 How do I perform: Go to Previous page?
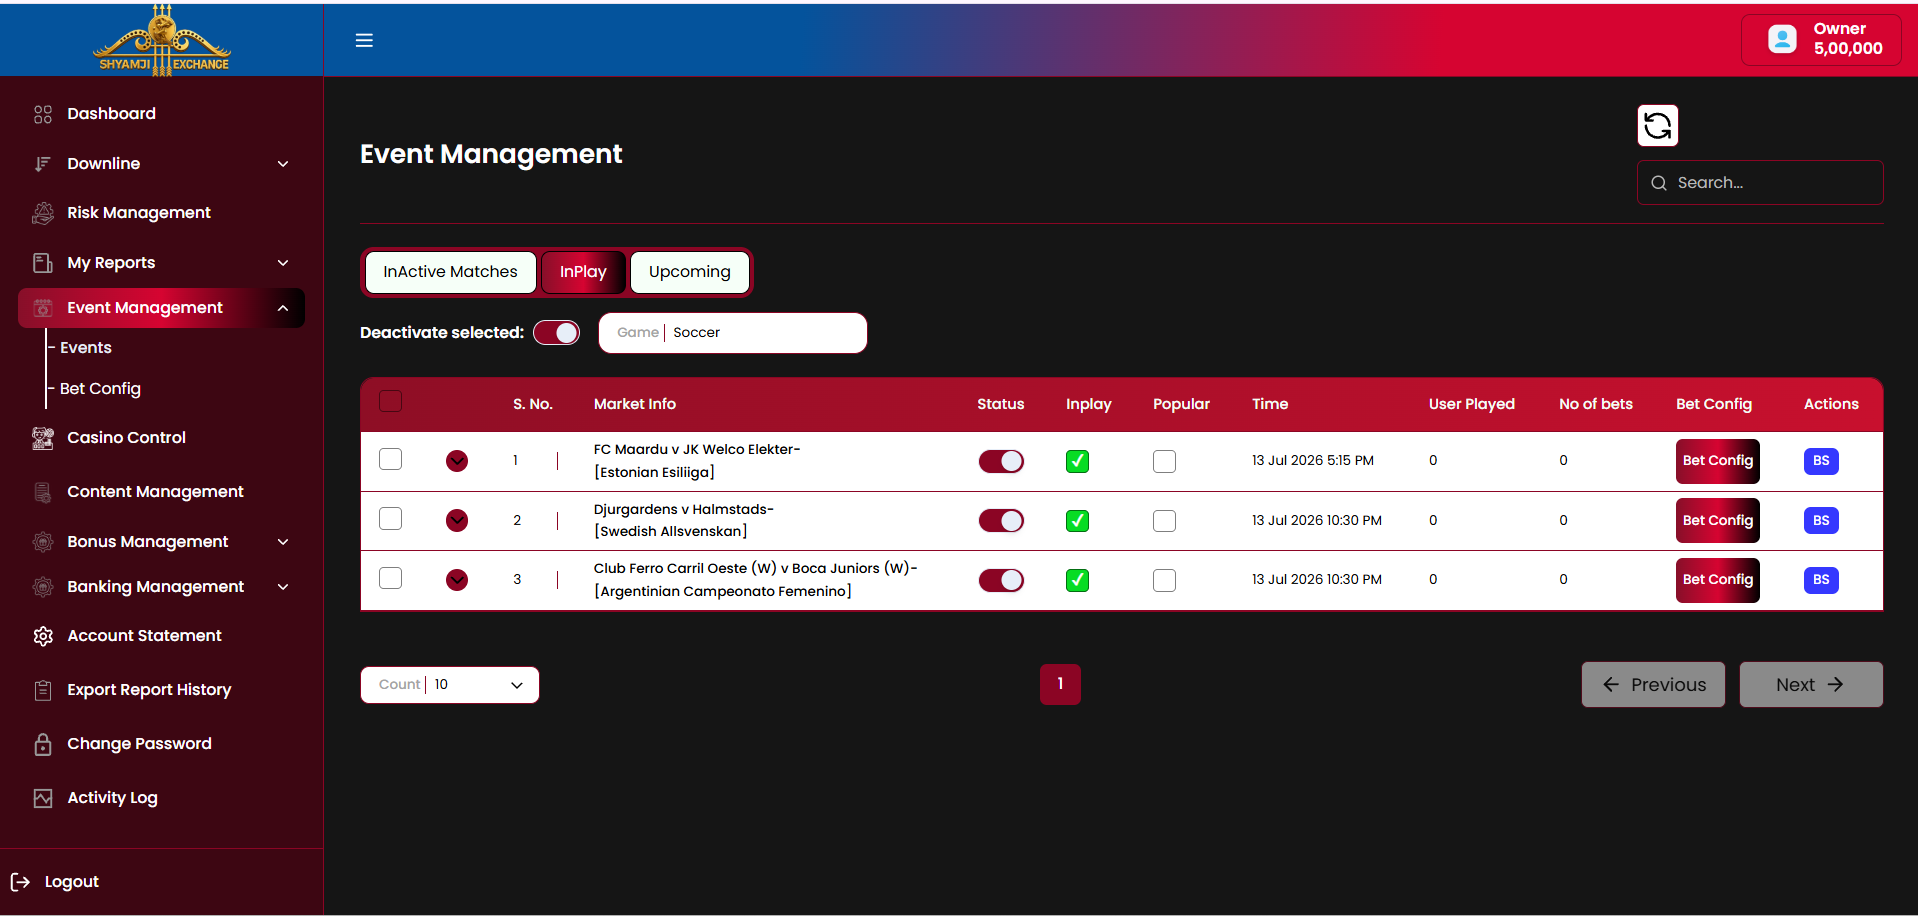[x=1653, y=685]
